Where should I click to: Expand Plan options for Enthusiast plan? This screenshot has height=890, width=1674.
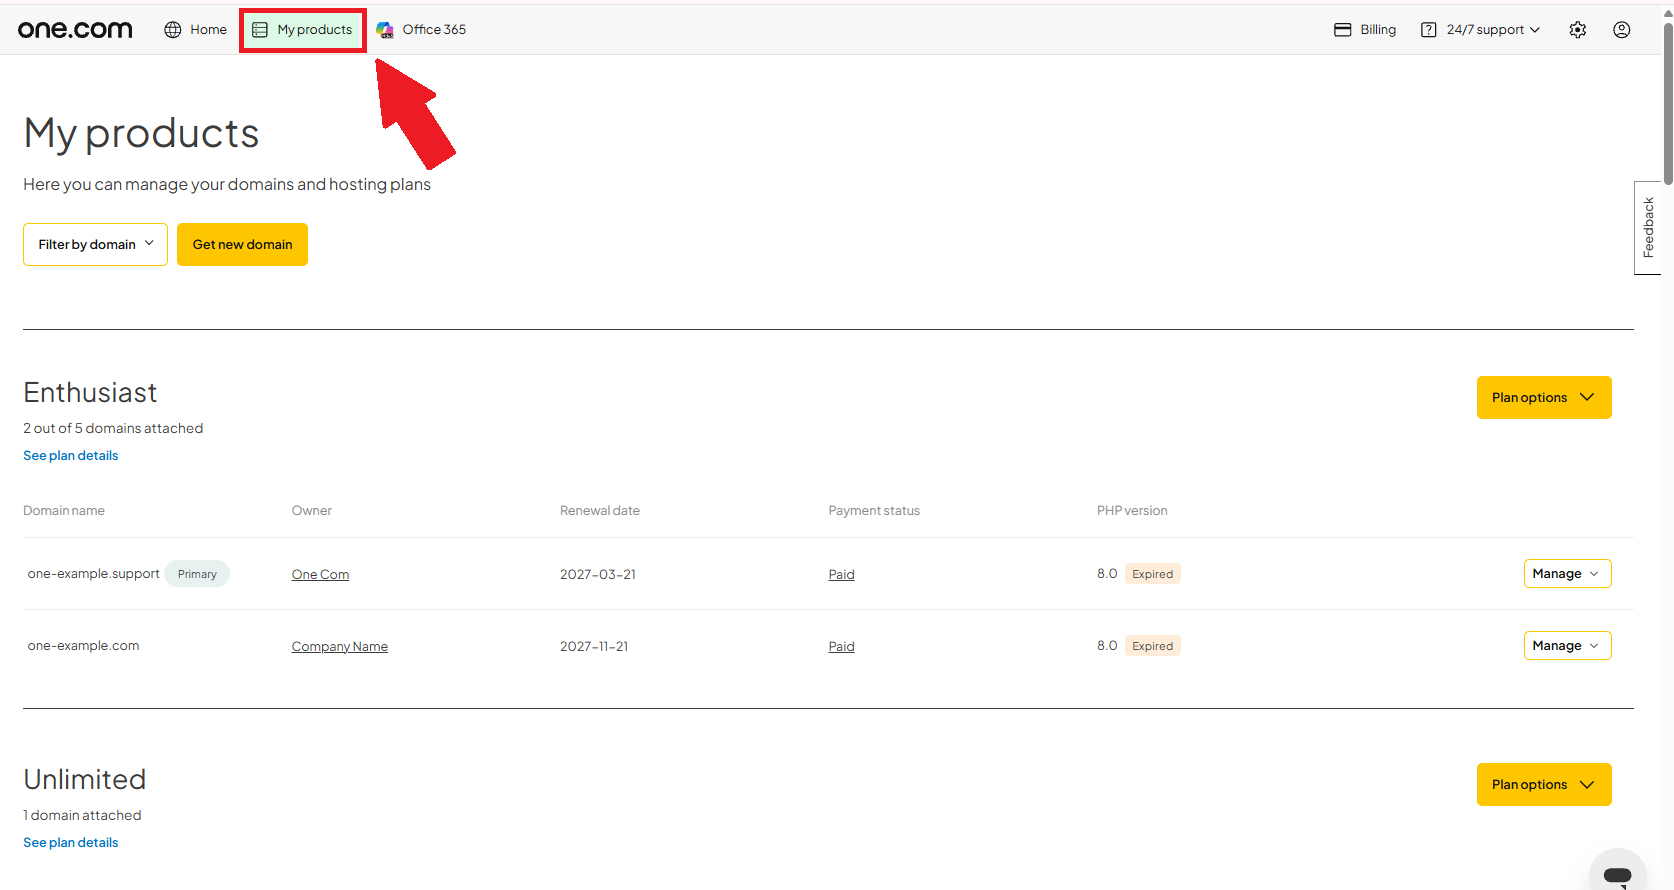coord(1544,397)
